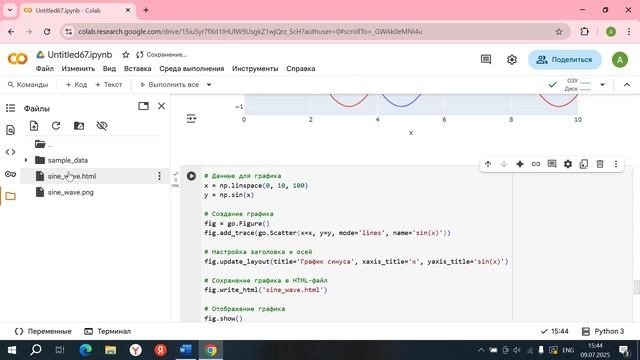Select the Files folder sidebar icon
This screenshot has height=360, width=640.
(11, 196)
